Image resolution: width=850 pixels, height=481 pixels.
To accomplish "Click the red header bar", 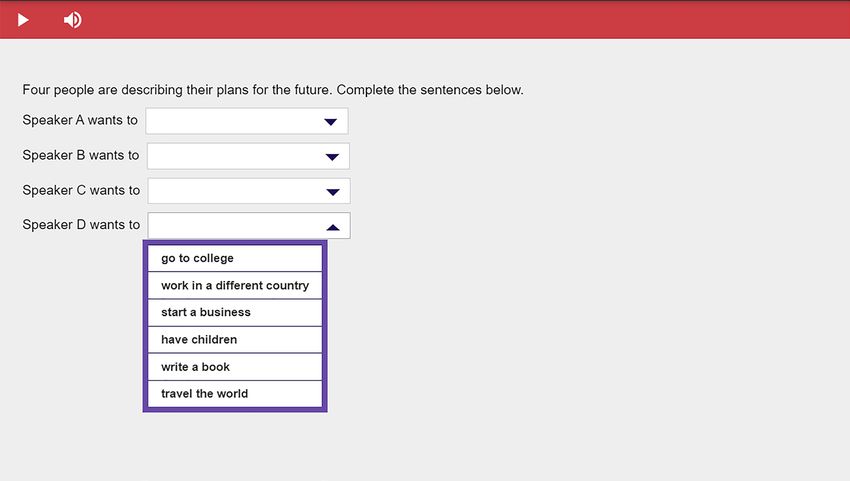I will [425, 20].
